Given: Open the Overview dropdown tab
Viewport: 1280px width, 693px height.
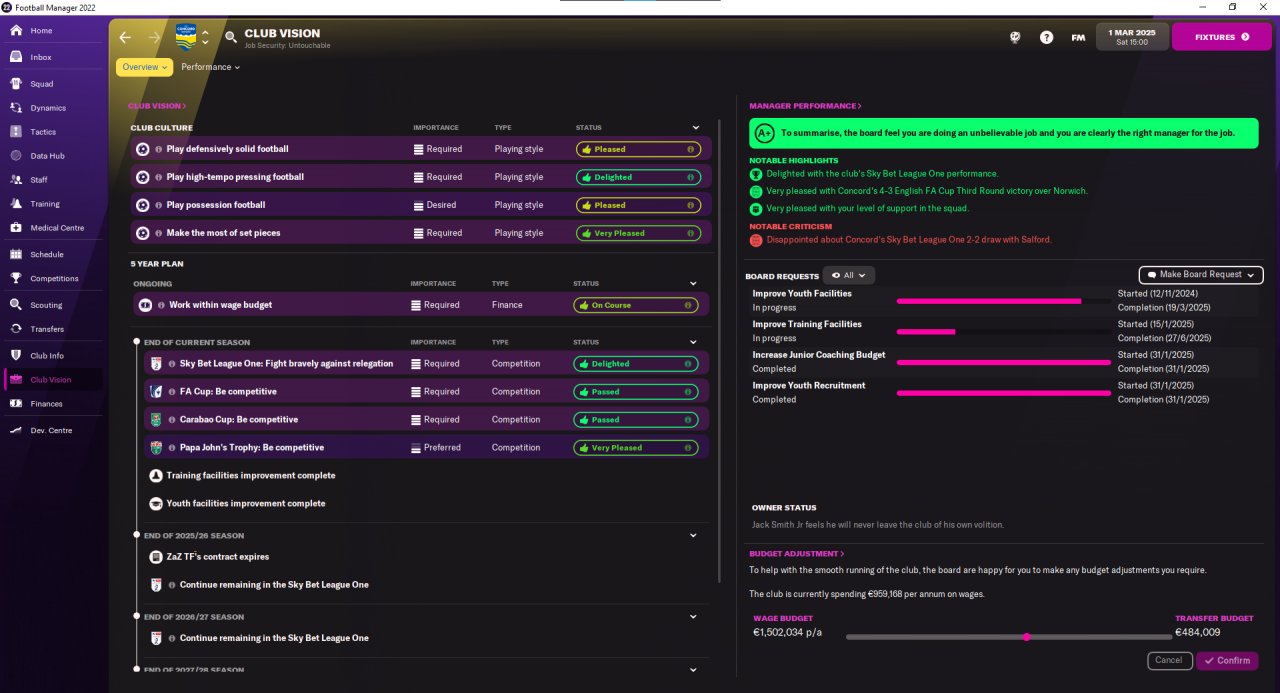Looking at the screenshot, I should click(x=144, y=67).
